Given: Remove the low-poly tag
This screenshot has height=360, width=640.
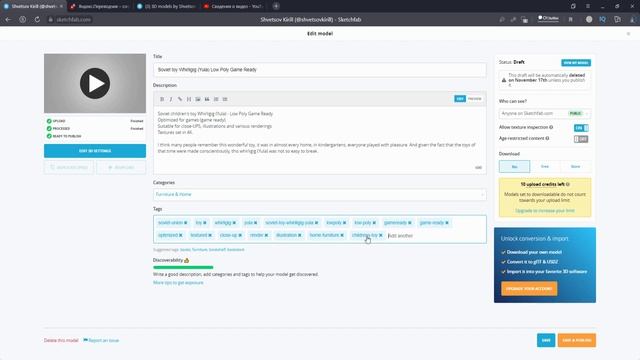Looking at the screenshot, I should click(374, 223).
